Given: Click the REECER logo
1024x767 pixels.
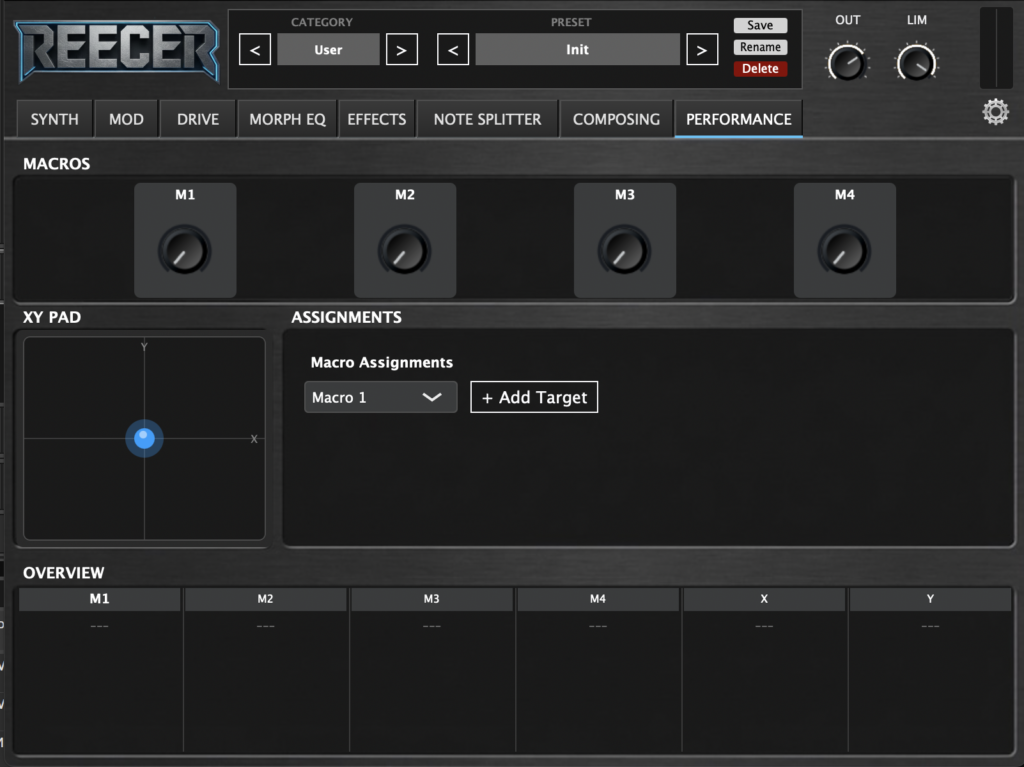Looking at the screenshot, I should pos(117,50).
